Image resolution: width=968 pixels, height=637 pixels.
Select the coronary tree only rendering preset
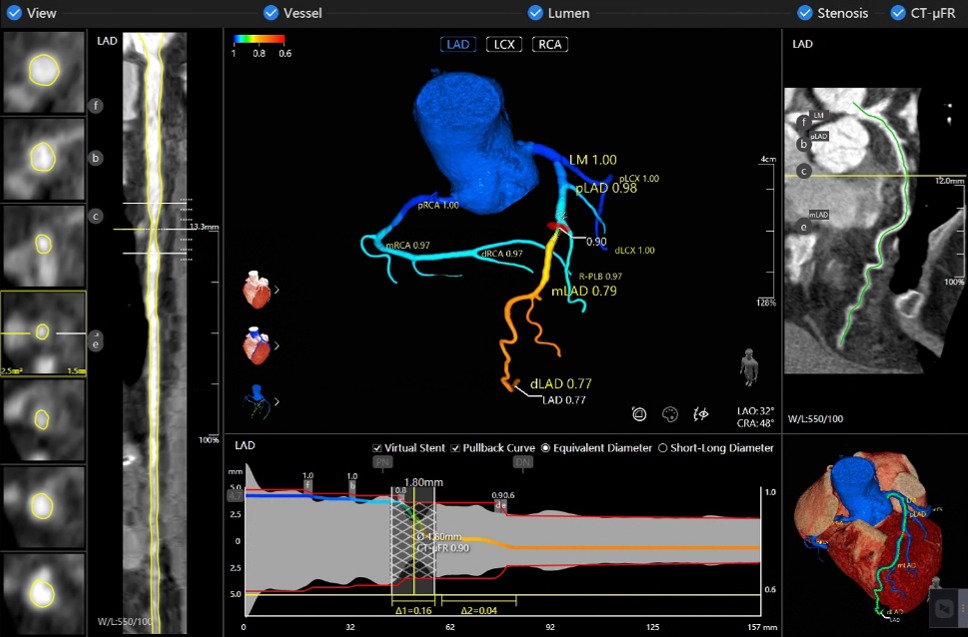256,402
